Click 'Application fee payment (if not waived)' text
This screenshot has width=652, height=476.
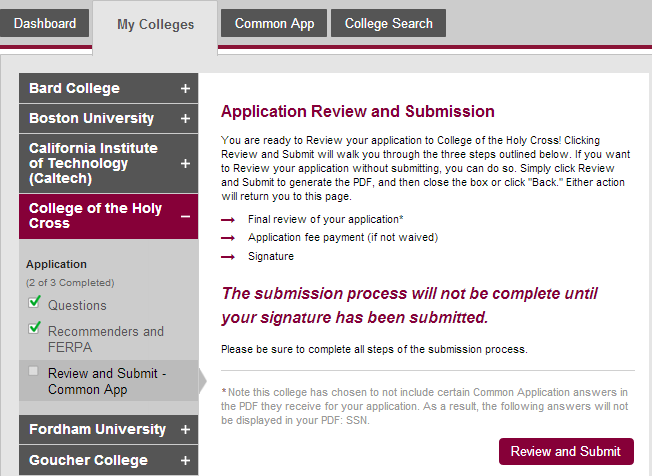click(x=343, y=237)
